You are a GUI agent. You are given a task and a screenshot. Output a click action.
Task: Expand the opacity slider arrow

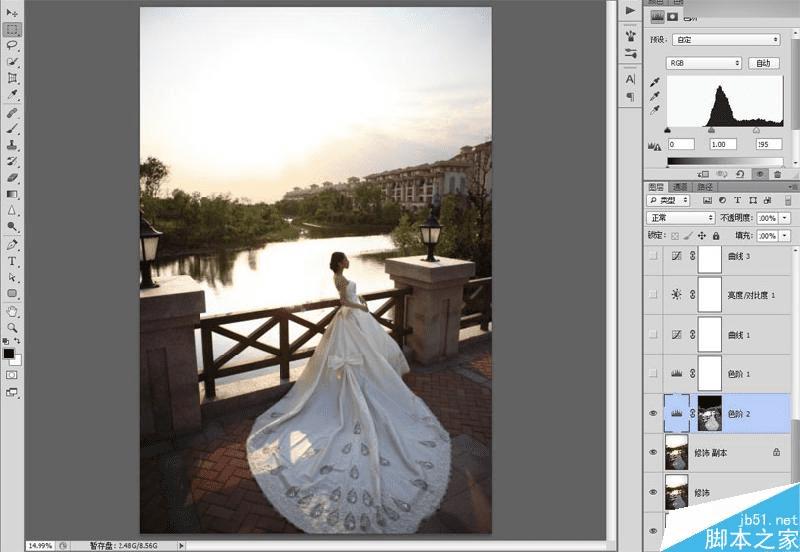tap(785, 218)
